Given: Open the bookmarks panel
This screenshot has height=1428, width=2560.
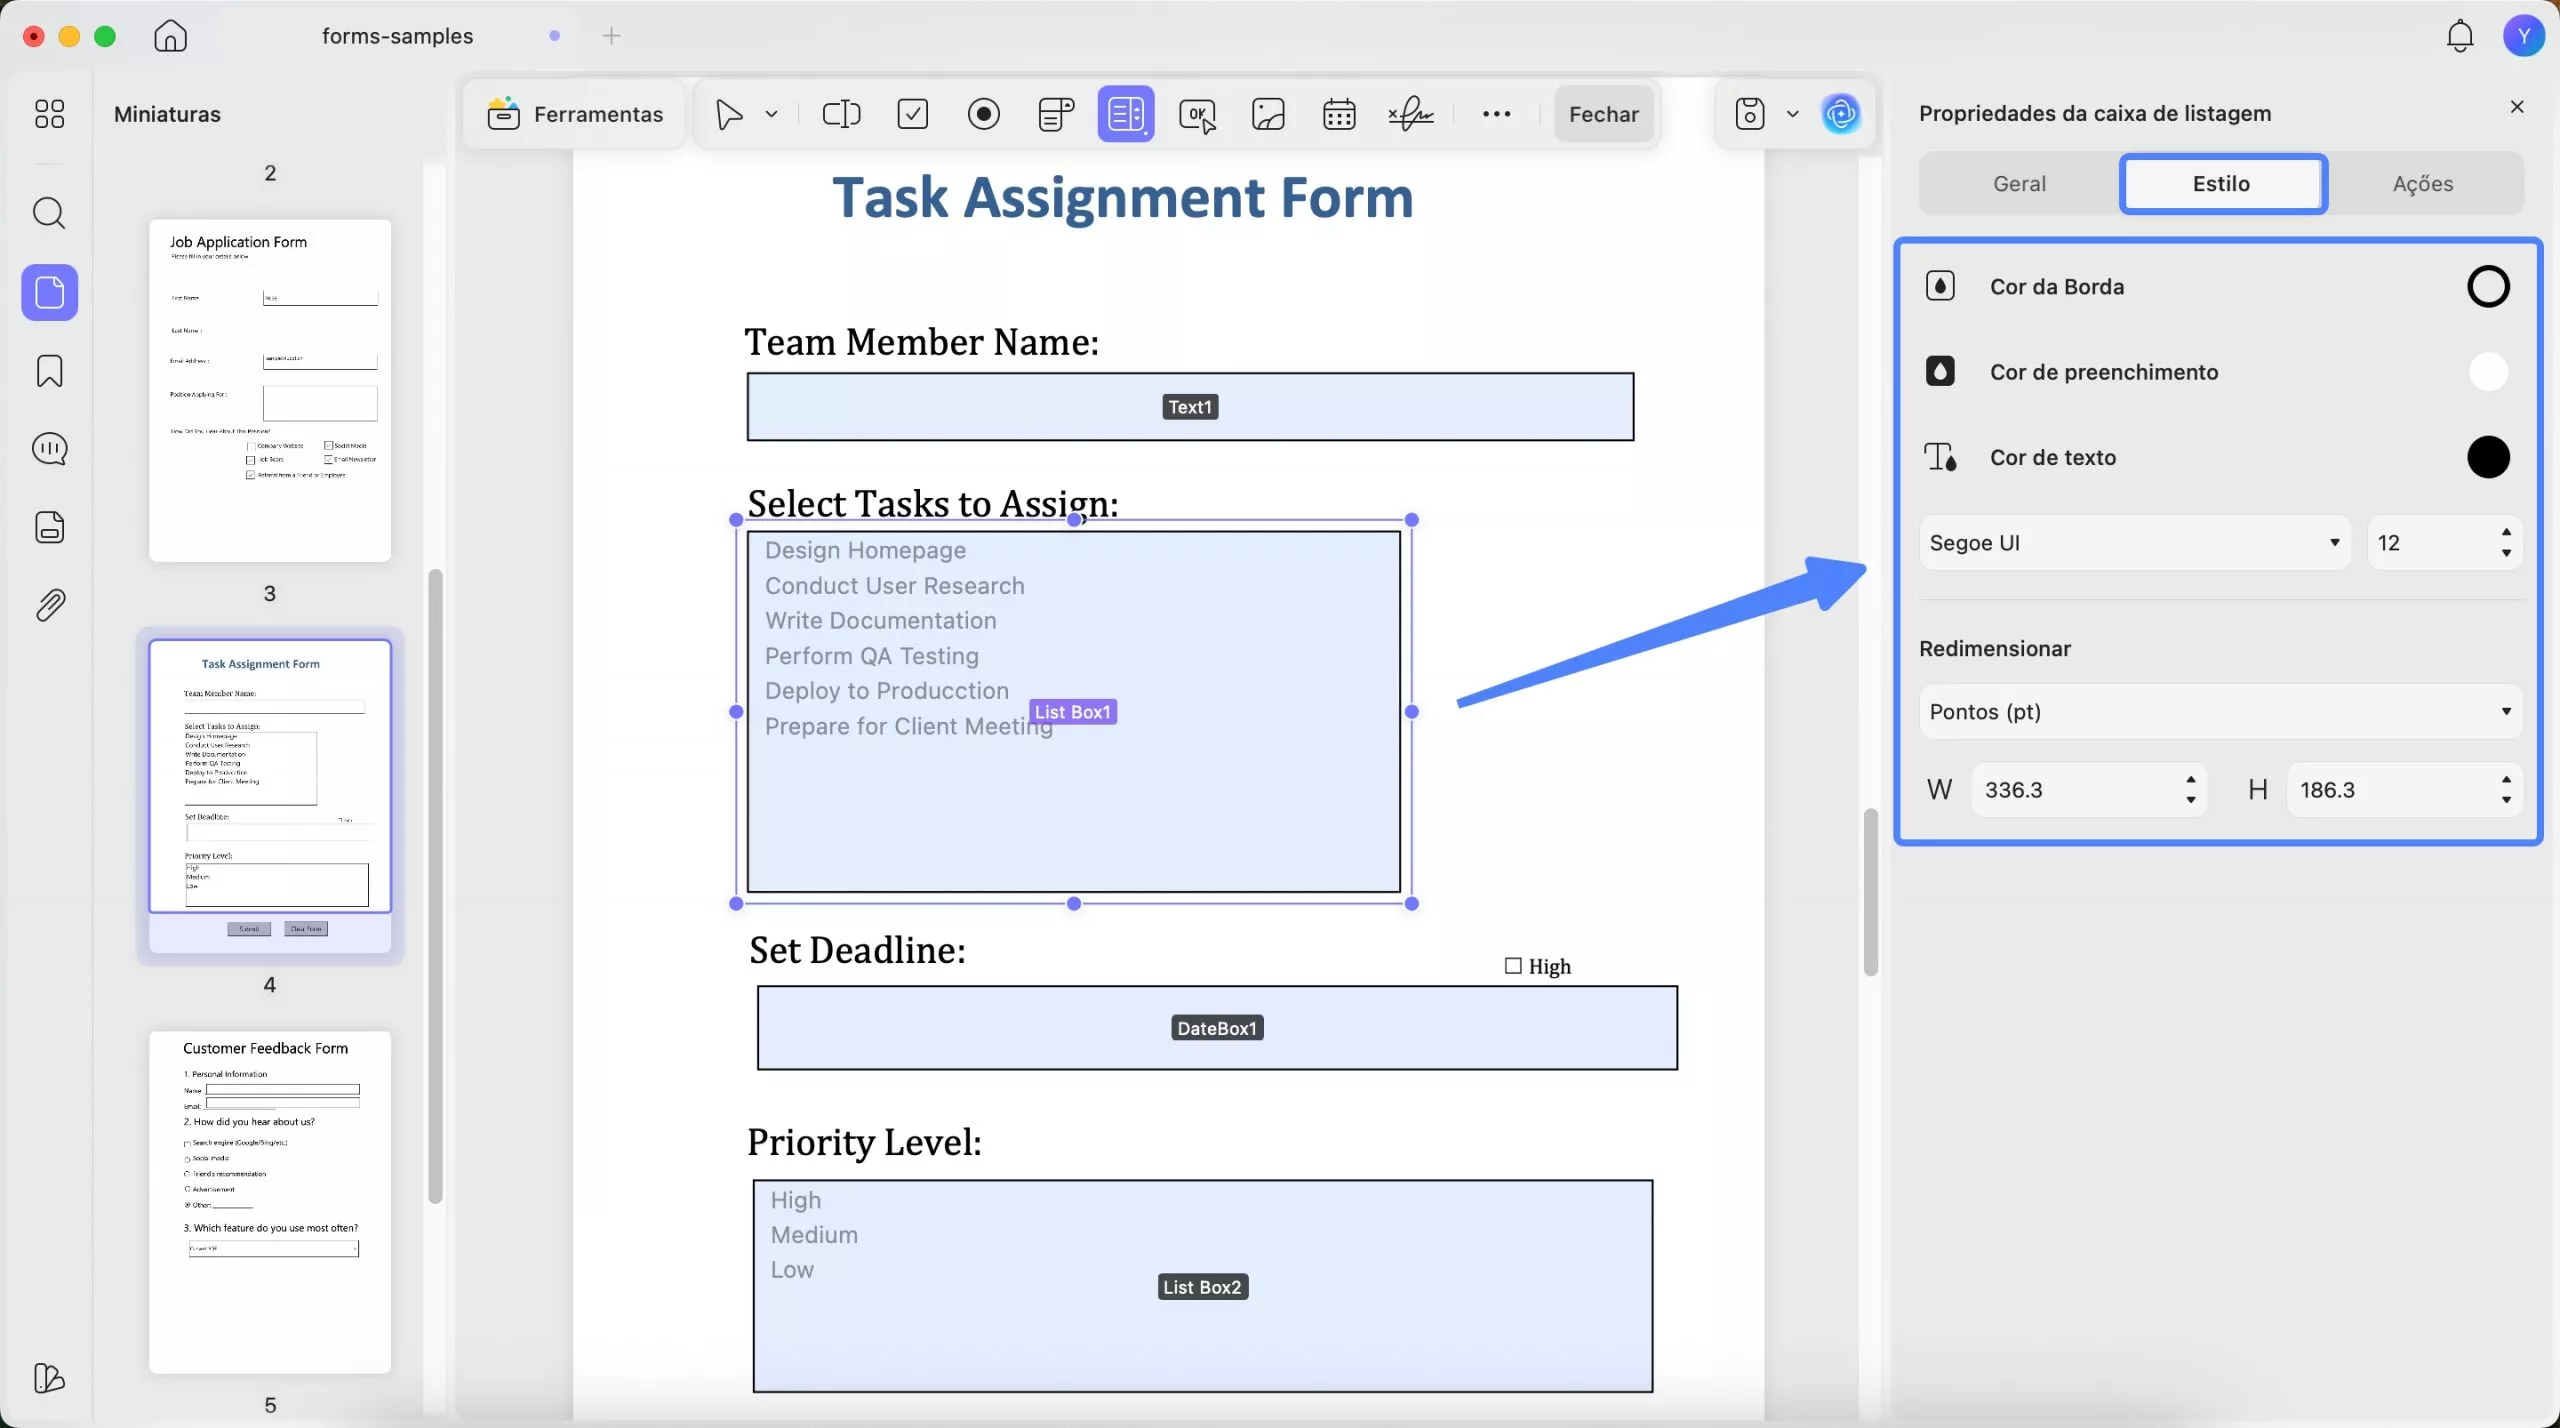Looking at the screenshot, I should 49,371.
